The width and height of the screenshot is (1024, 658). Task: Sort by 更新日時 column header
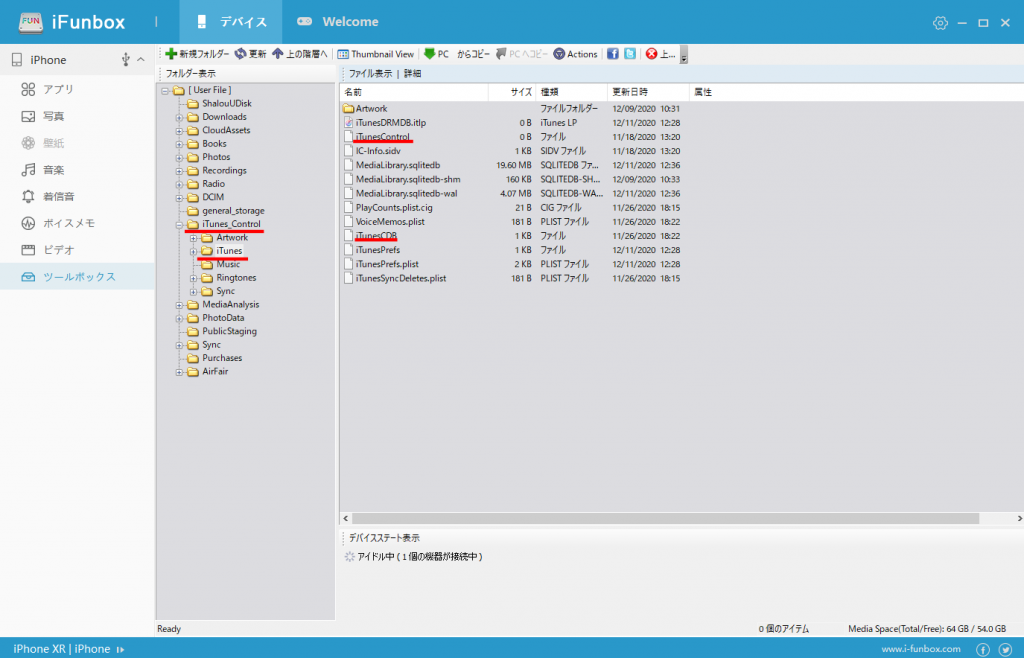(648, 92)
